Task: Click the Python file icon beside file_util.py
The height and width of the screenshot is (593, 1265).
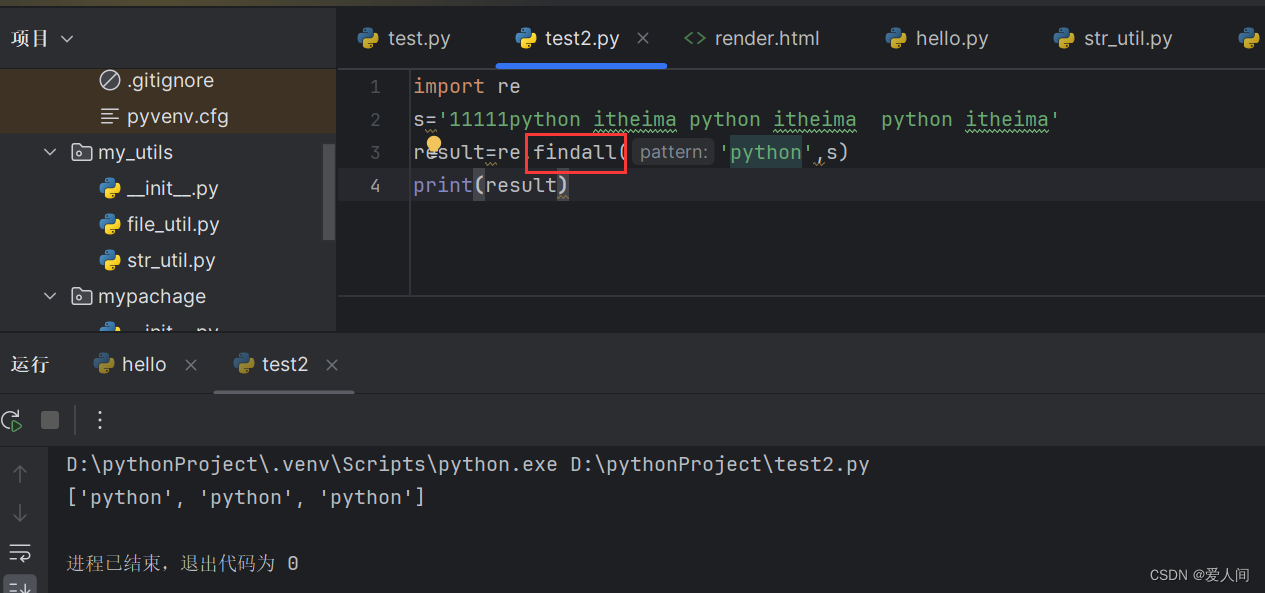Action: (x=109, y=224)
